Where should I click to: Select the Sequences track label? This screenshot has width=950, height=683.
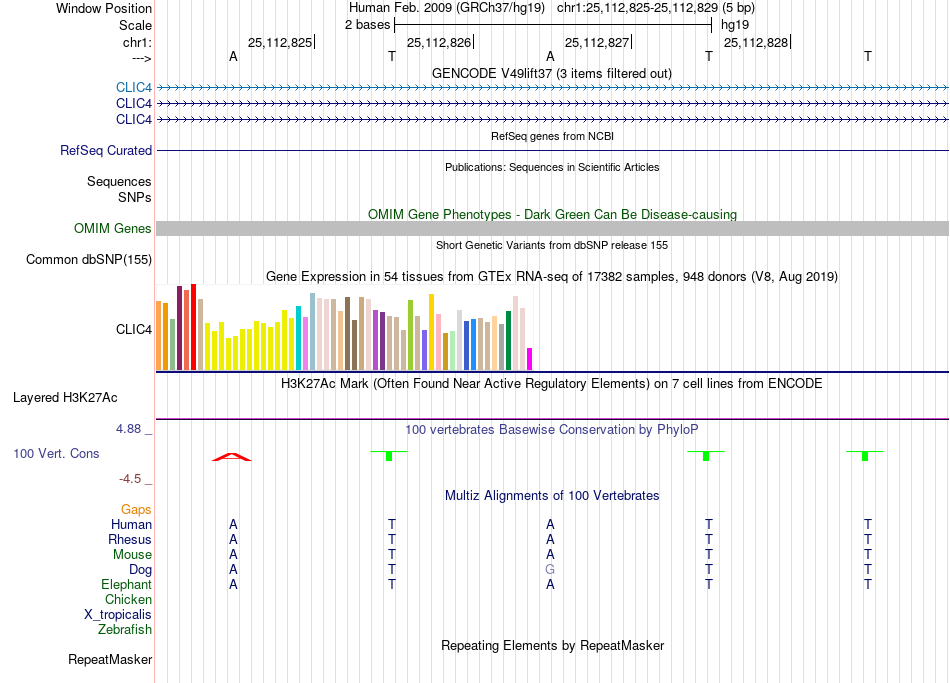[119, 181]
